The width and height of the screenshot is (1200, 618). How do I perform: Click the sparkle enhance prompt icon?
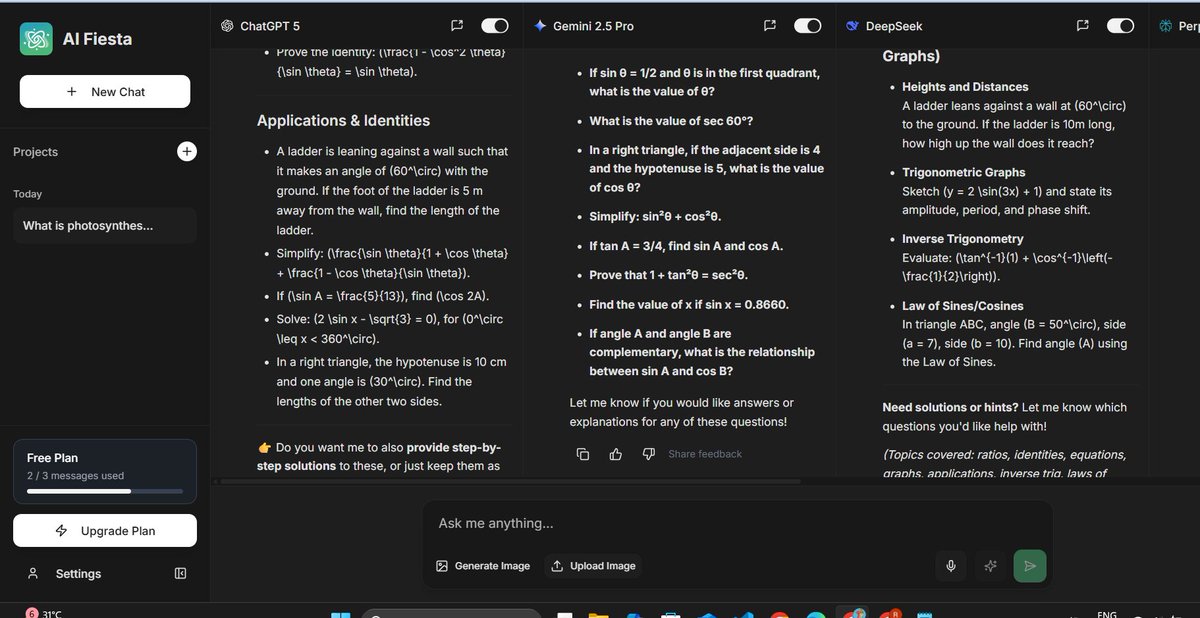(991, 566)
